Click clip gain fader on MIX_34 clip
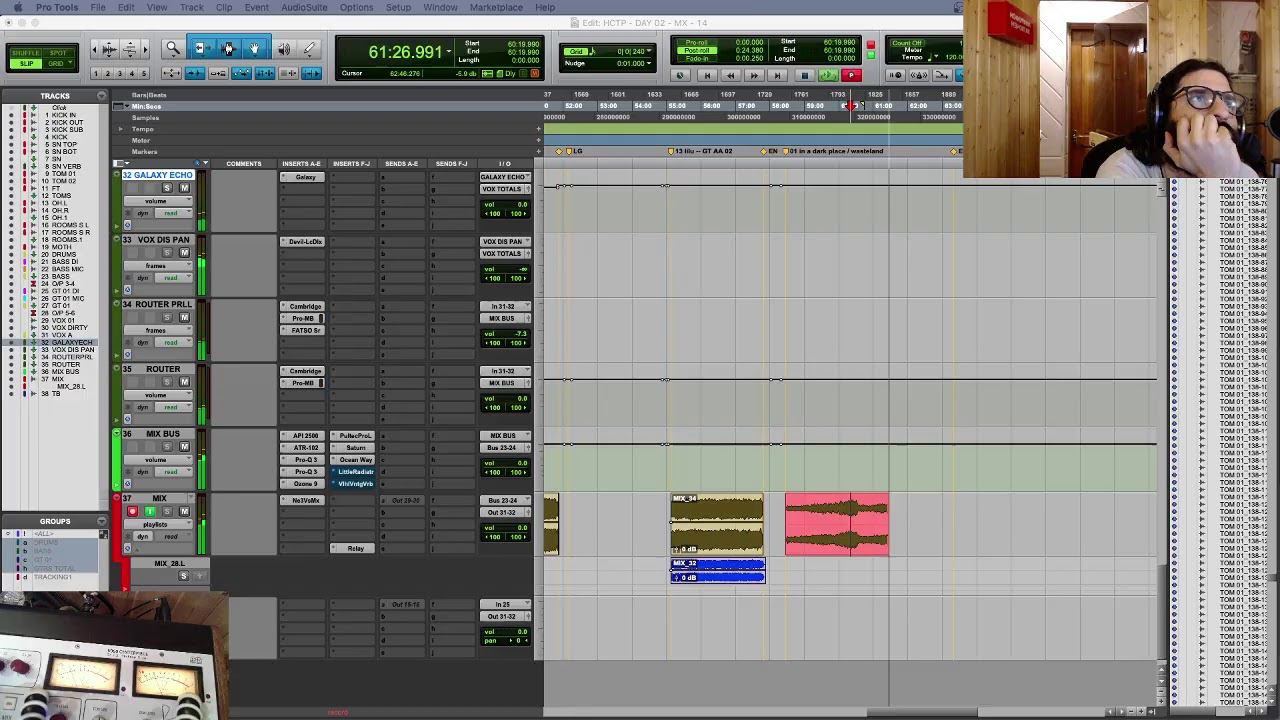 point(676,549)
